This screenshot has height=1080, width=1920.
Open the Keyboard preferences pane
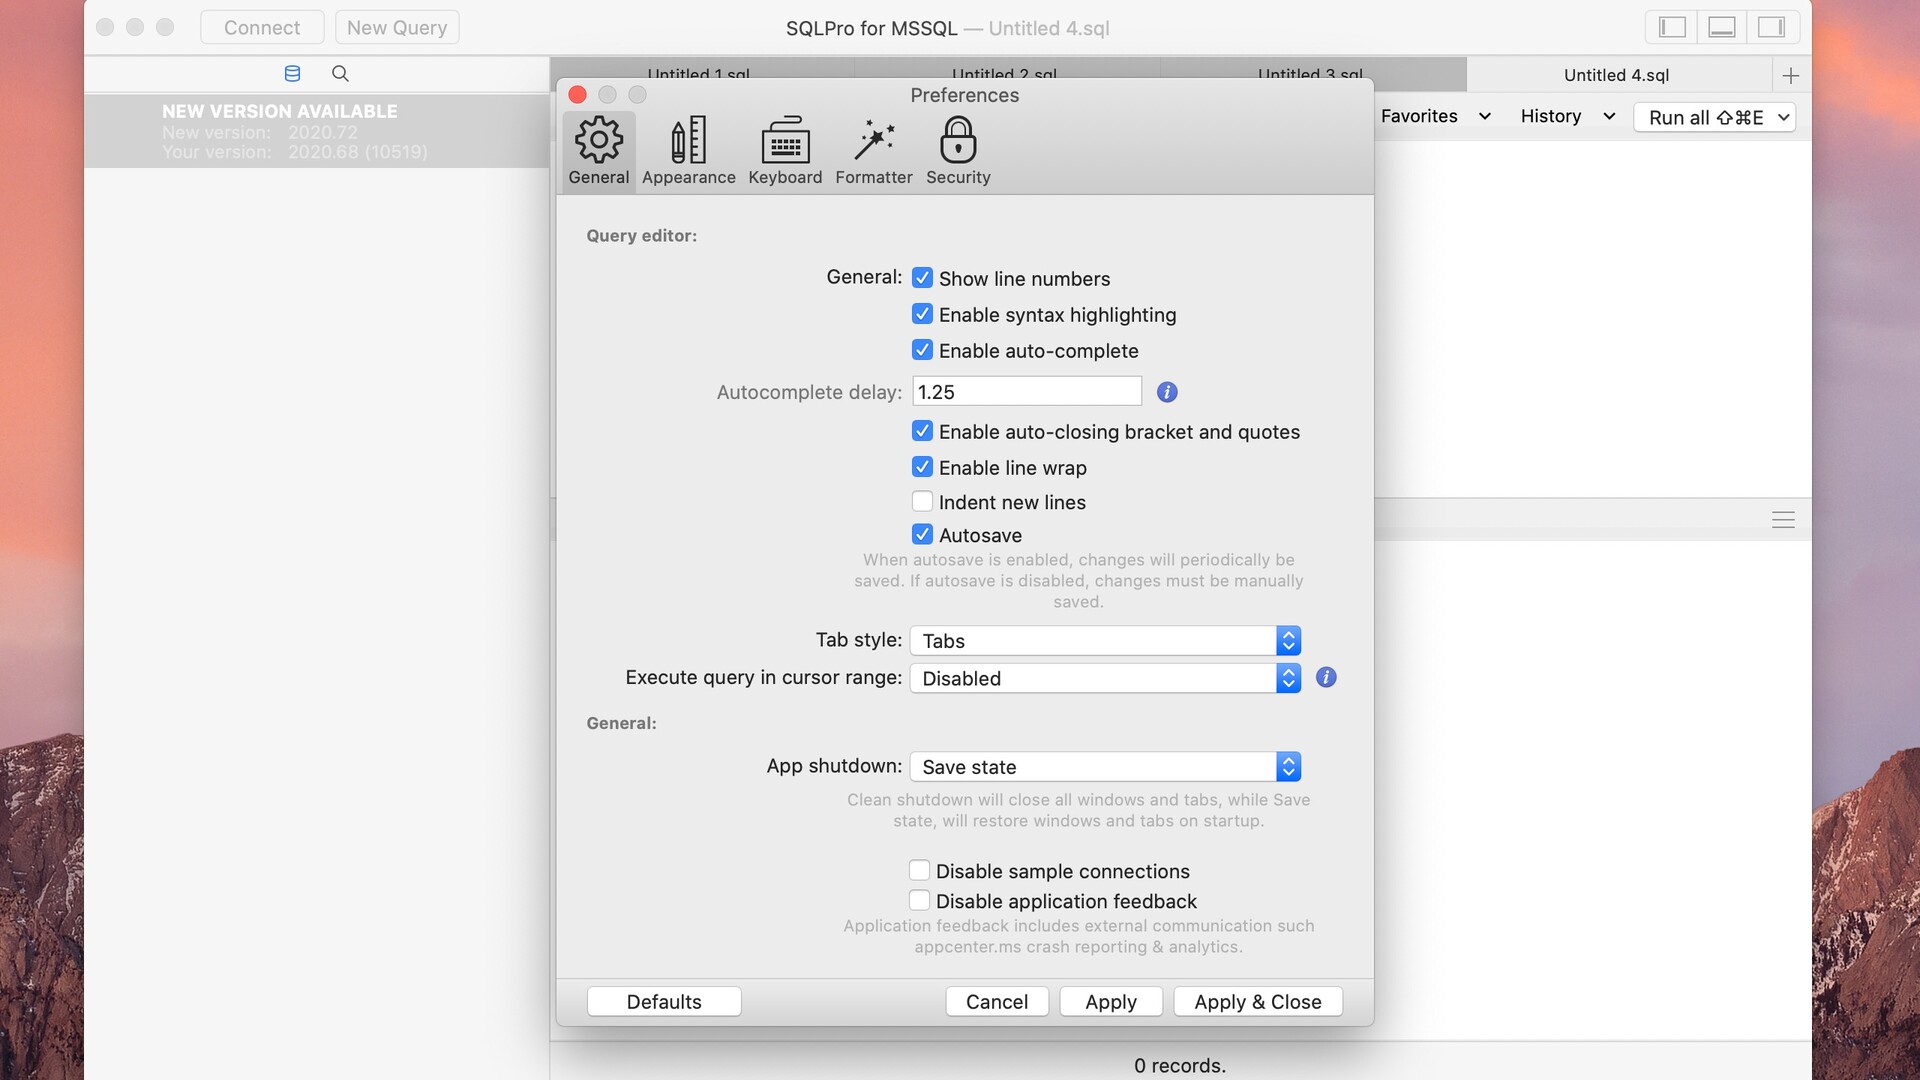coord(785,152)
